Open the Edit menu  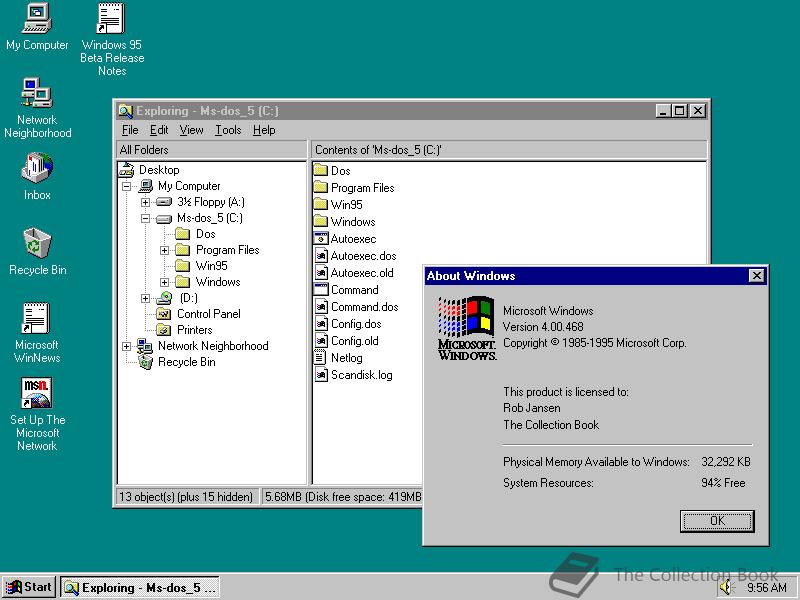(x=159, y=130)
